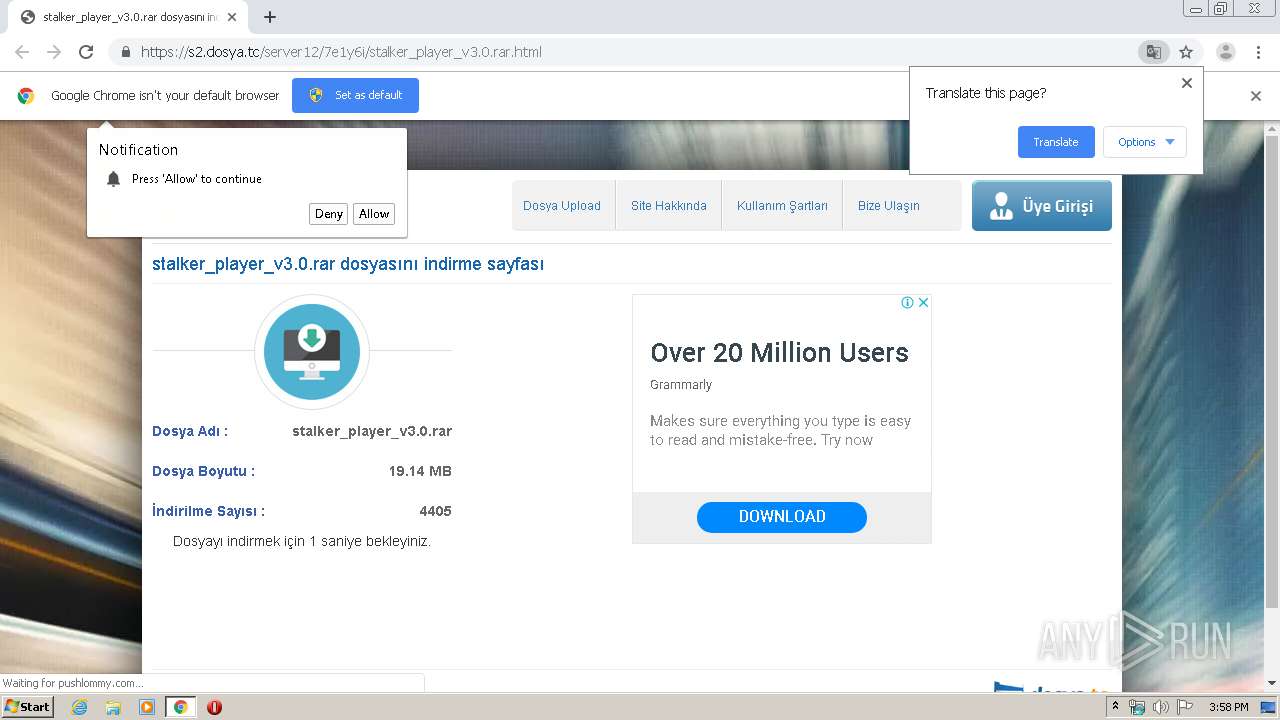This screenshot has height=720, width=1280.
Task: Go back using browser back arrow
Action: click(x=22, y=52)
